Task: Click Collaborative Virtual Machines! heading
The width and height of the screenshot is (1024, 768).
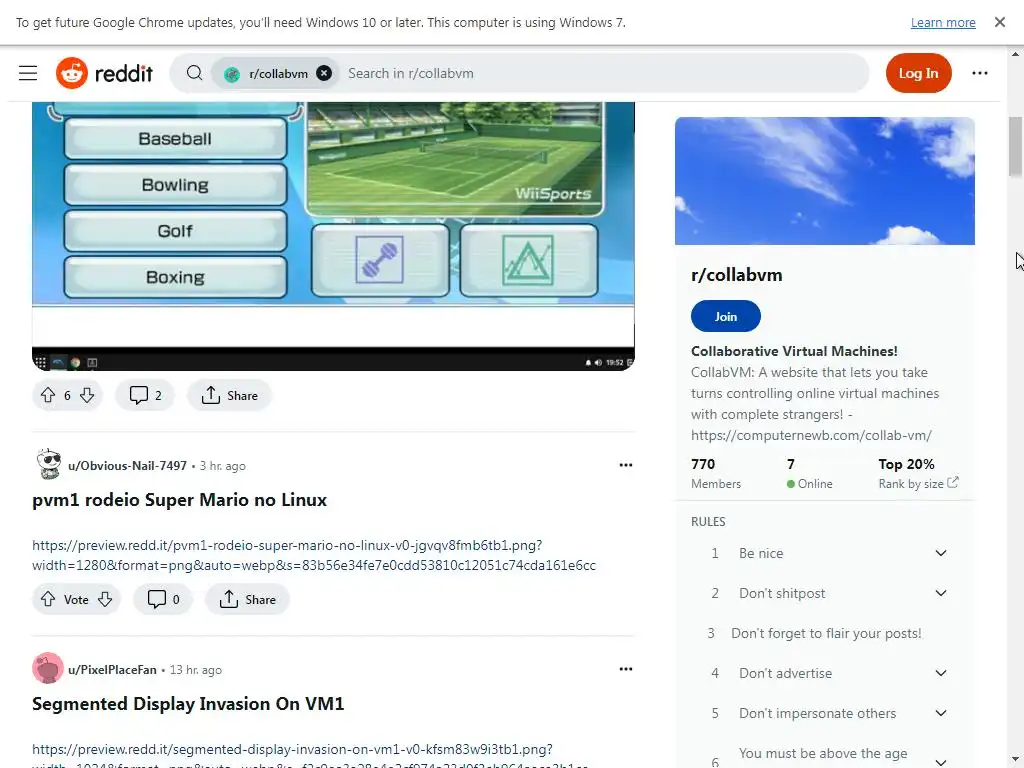Action: pyautogui.click(x=794, y=351)
